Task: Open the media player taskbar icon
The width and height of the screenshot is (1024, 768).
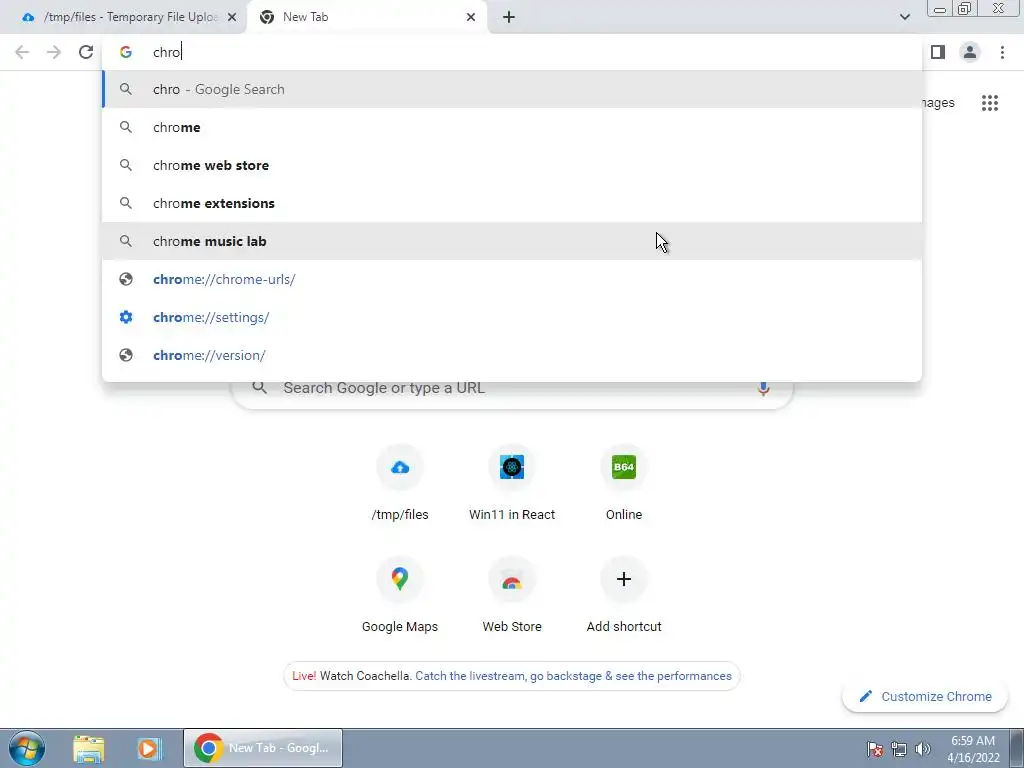Action: pyautogui.click(x=148, y=748)
